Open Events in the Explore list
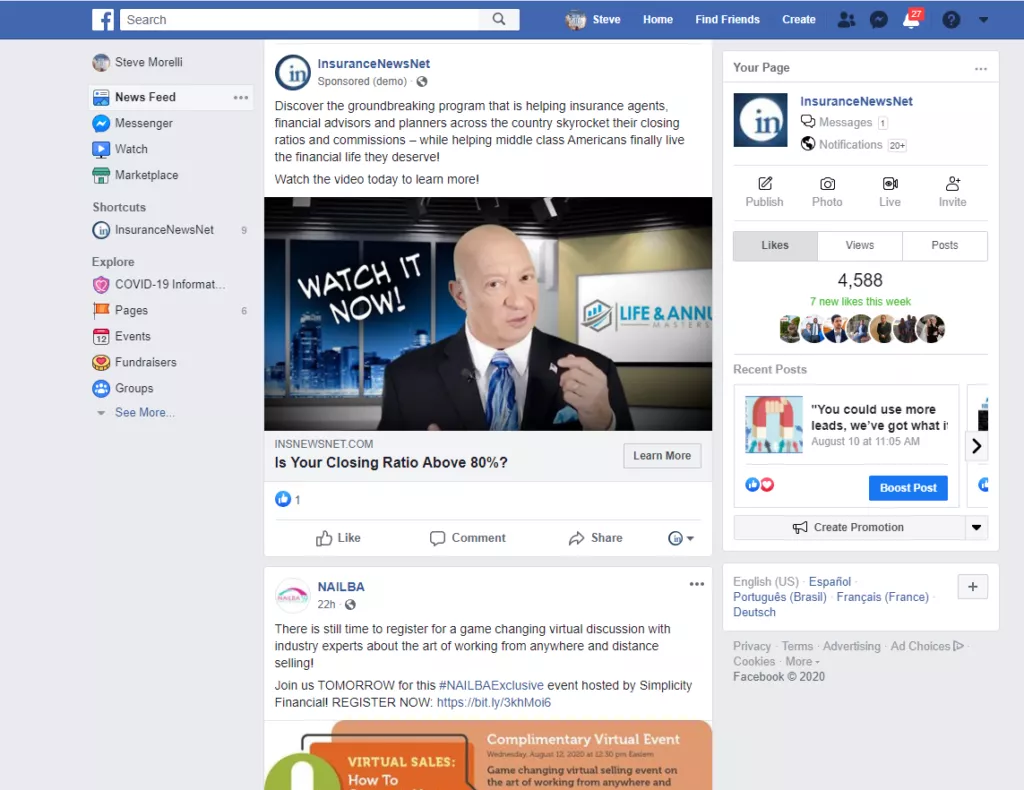 click(x=133, y=336)
